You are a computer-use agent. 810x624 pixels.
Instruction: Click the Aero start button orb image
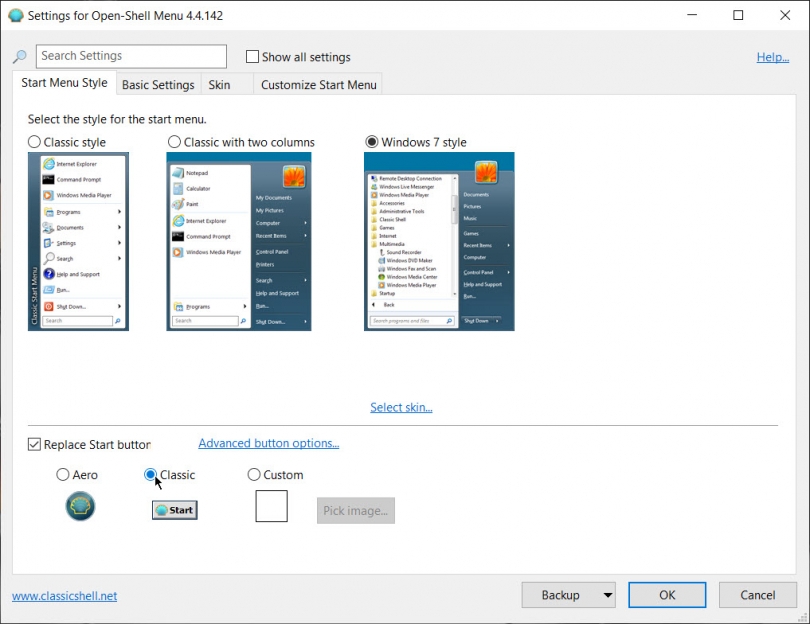pos(80,506)
